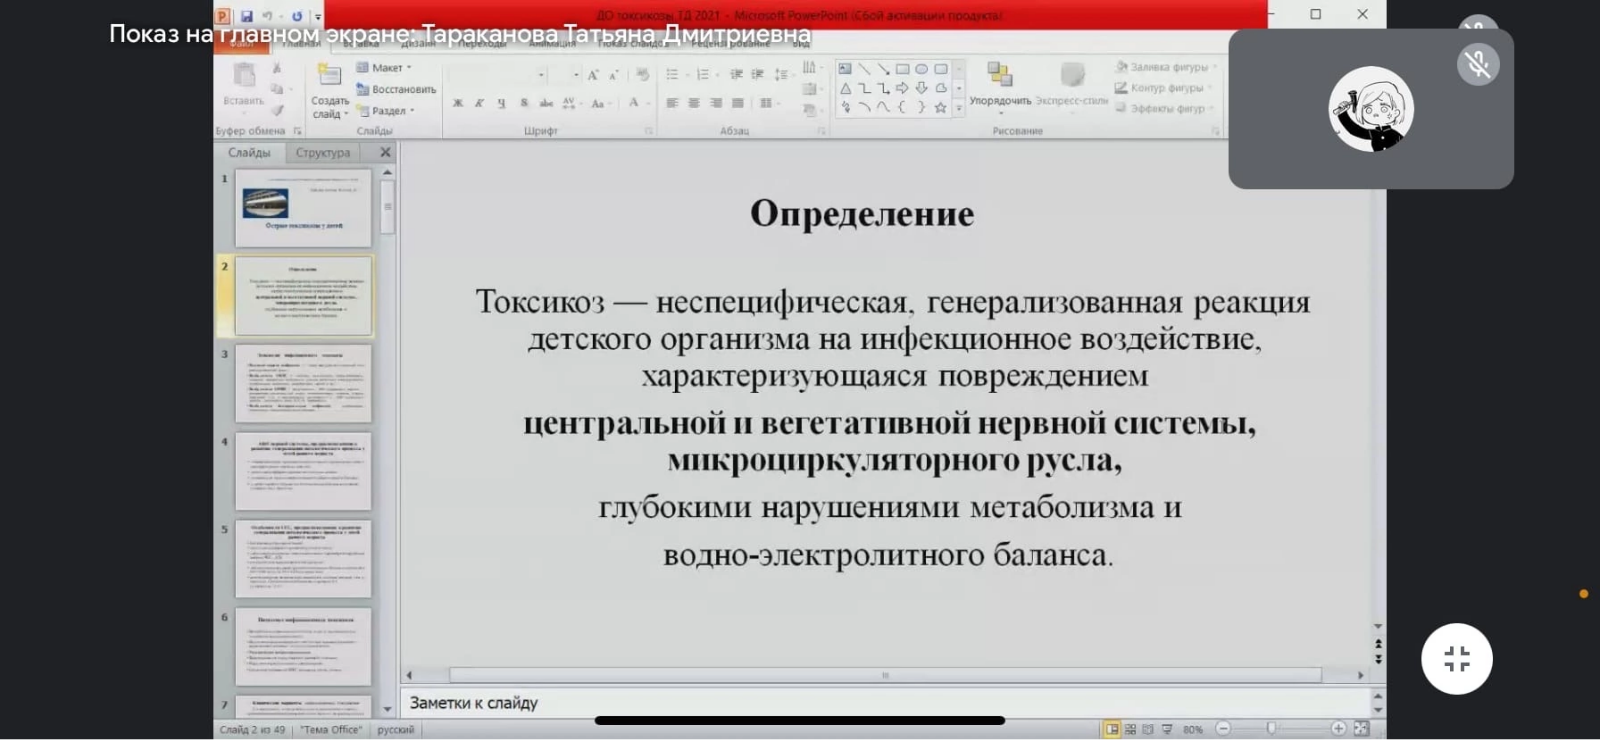This screenshot has width=1600, height=740.
Task: Click Восстановить reset slide button
Action: point(396,89)
